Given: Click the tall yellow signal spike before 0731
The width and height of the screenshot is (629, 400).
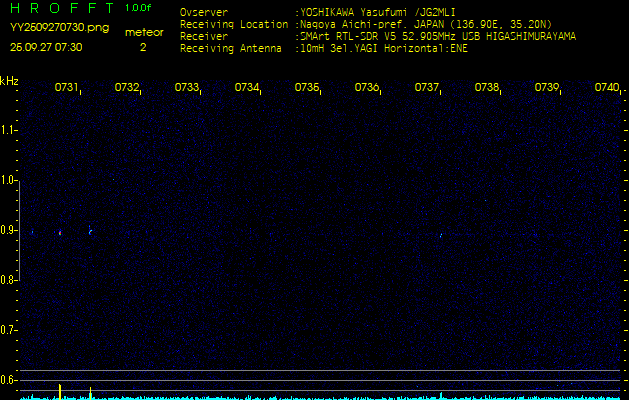Looking at the screenshot, I should (x=60, y=392).
